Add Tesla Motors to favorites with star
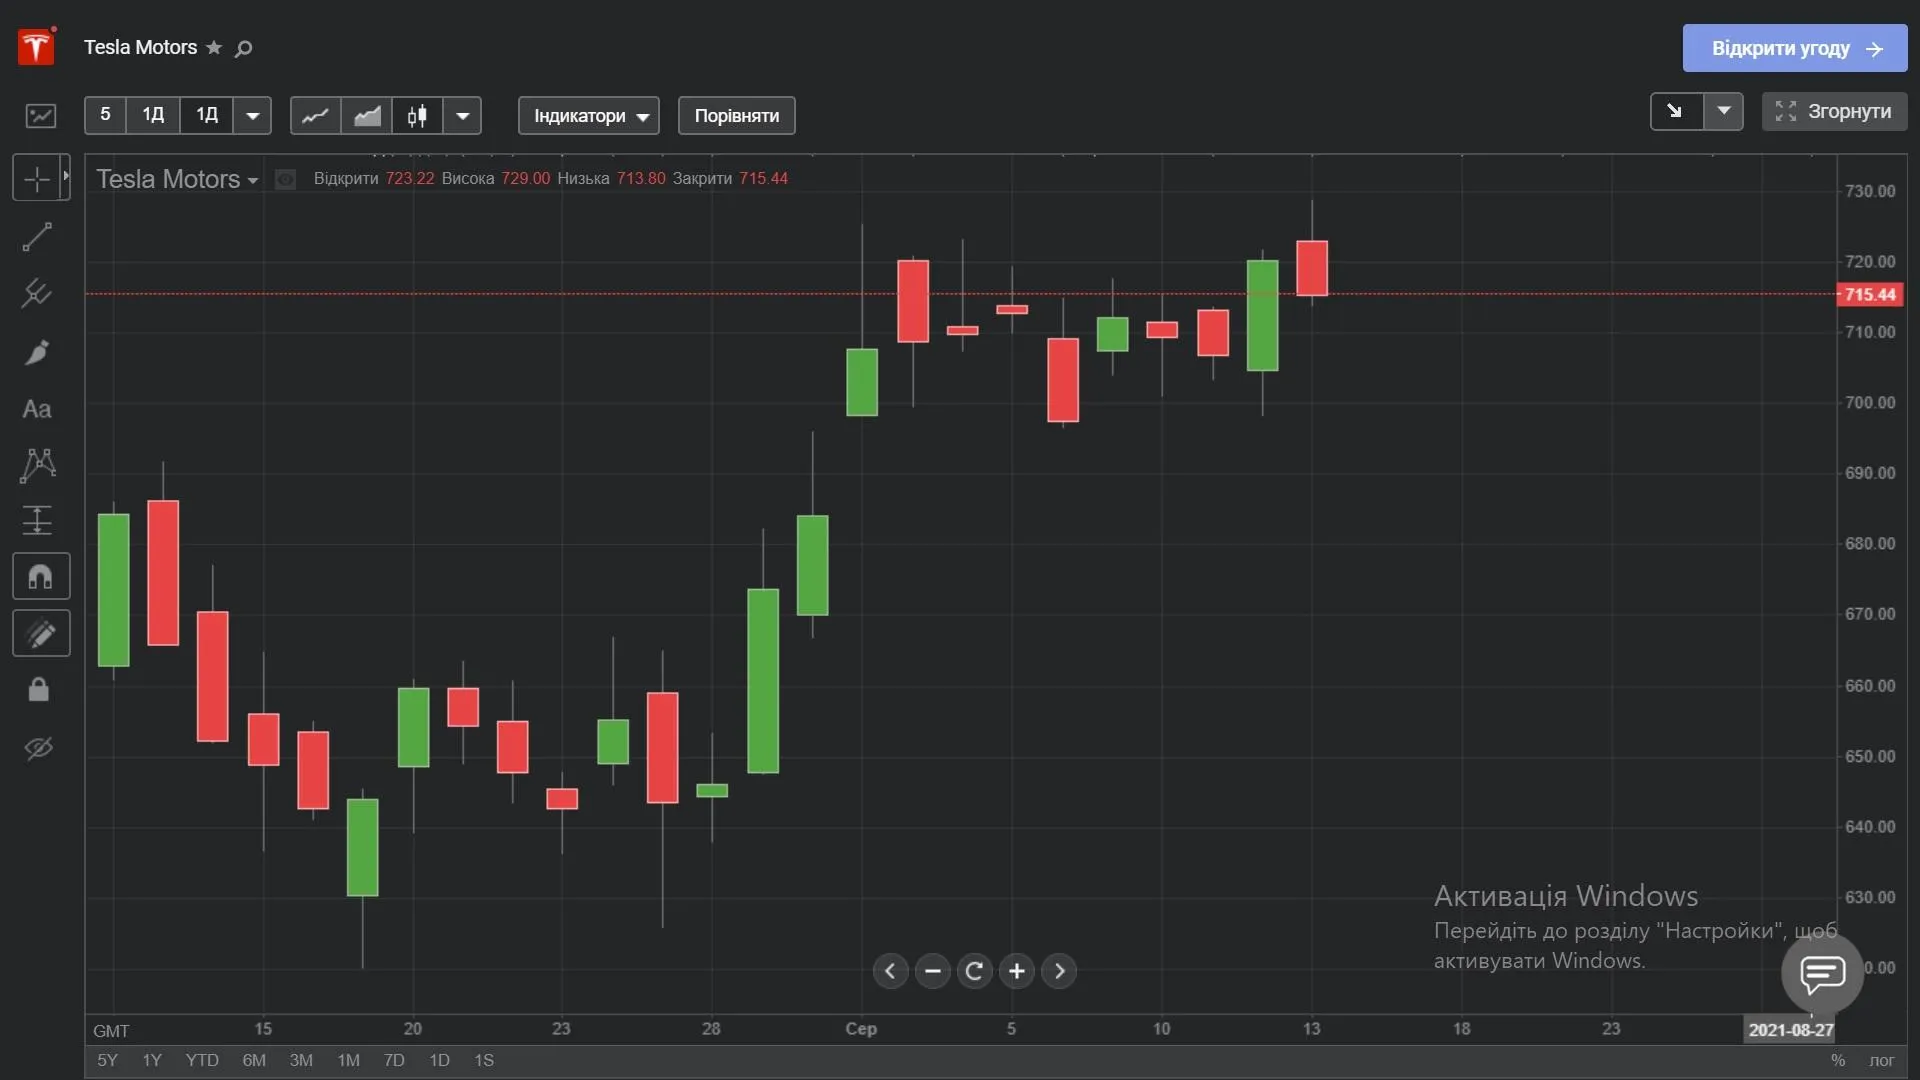Image resolution: width=1920 pixels, height=1080 pixels. pos(214,47)
